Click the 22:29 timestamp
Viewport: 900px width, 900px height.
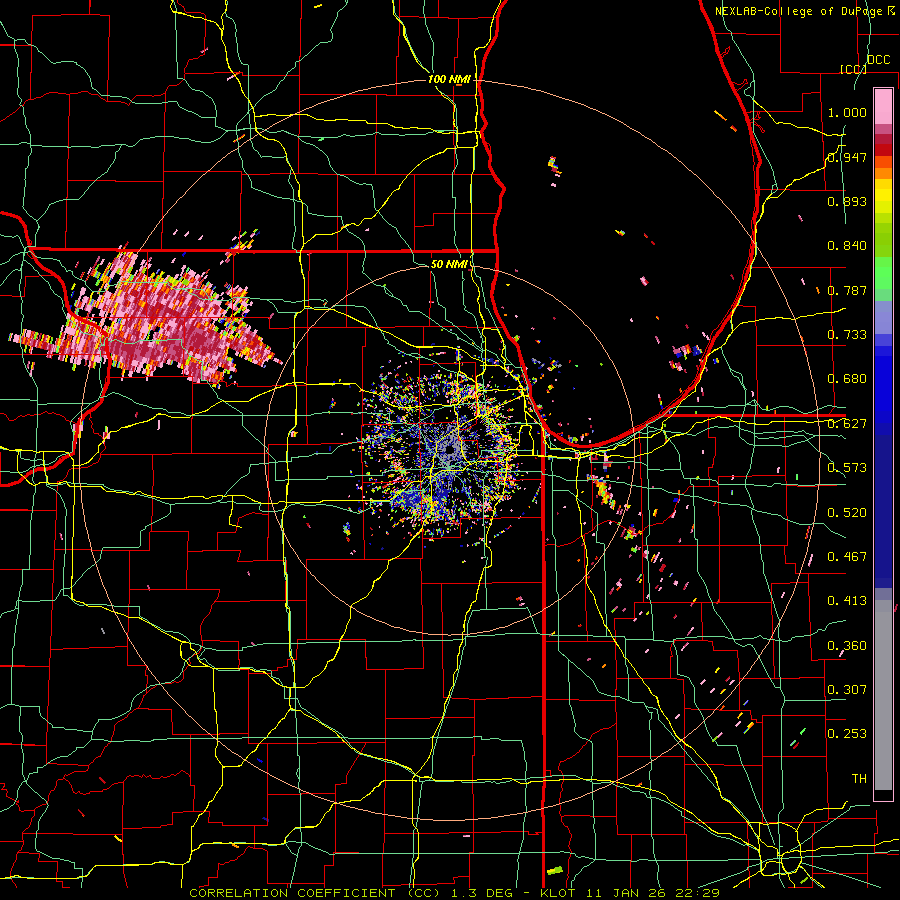click(697, 893)
